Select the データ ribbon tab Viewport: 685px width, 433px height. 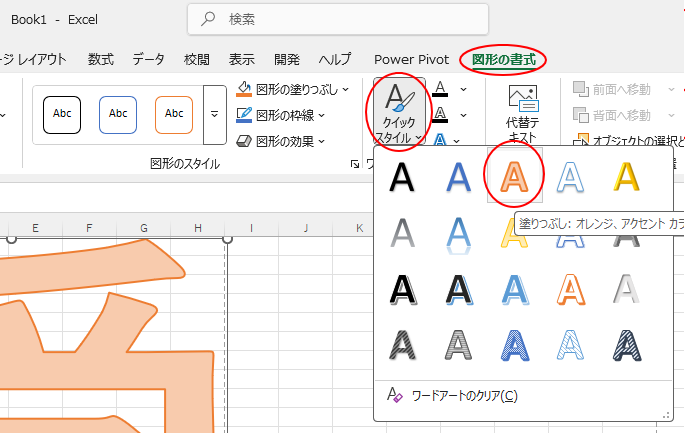[149, 59]
